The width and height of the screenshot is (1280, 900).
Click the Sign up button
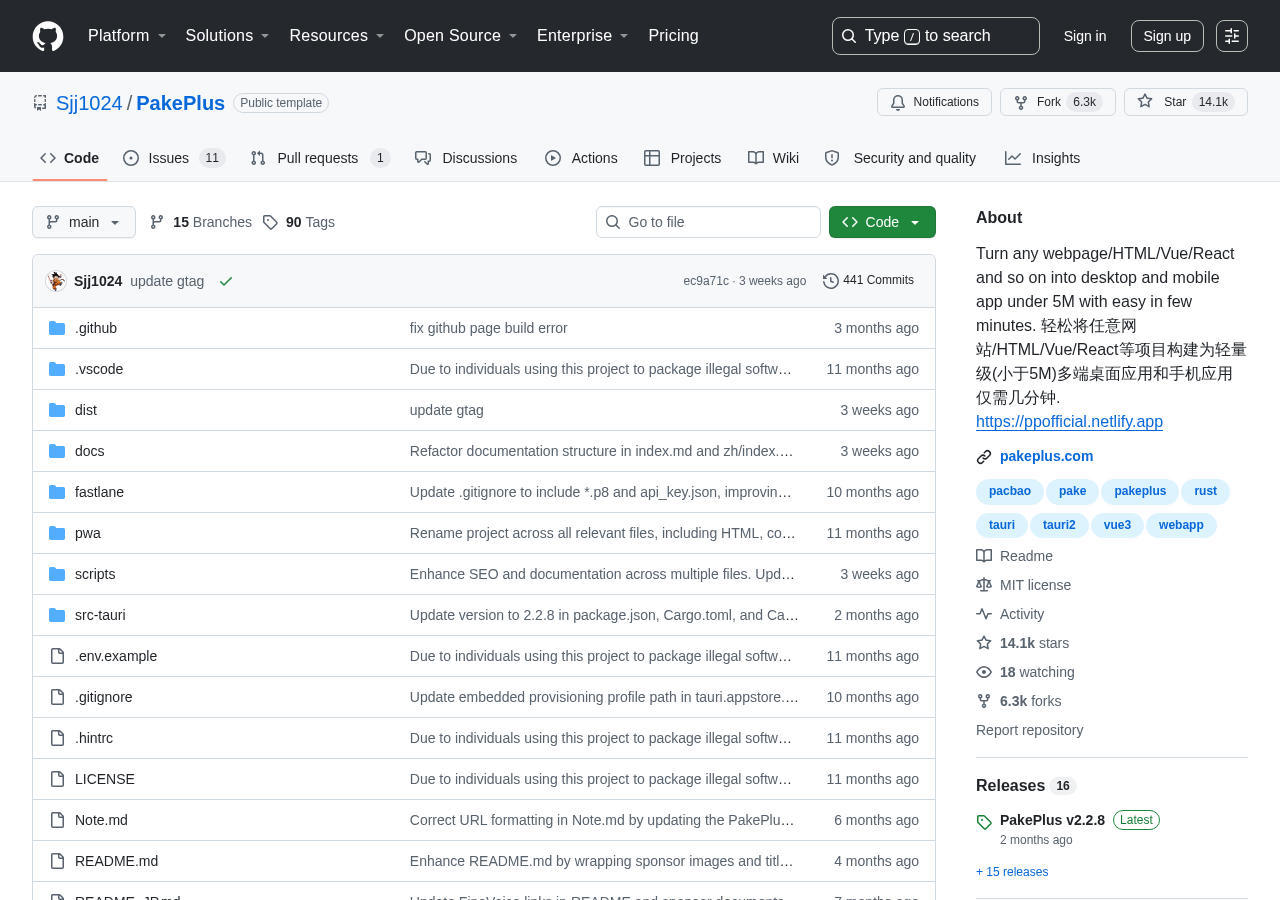coord(1167,36)
